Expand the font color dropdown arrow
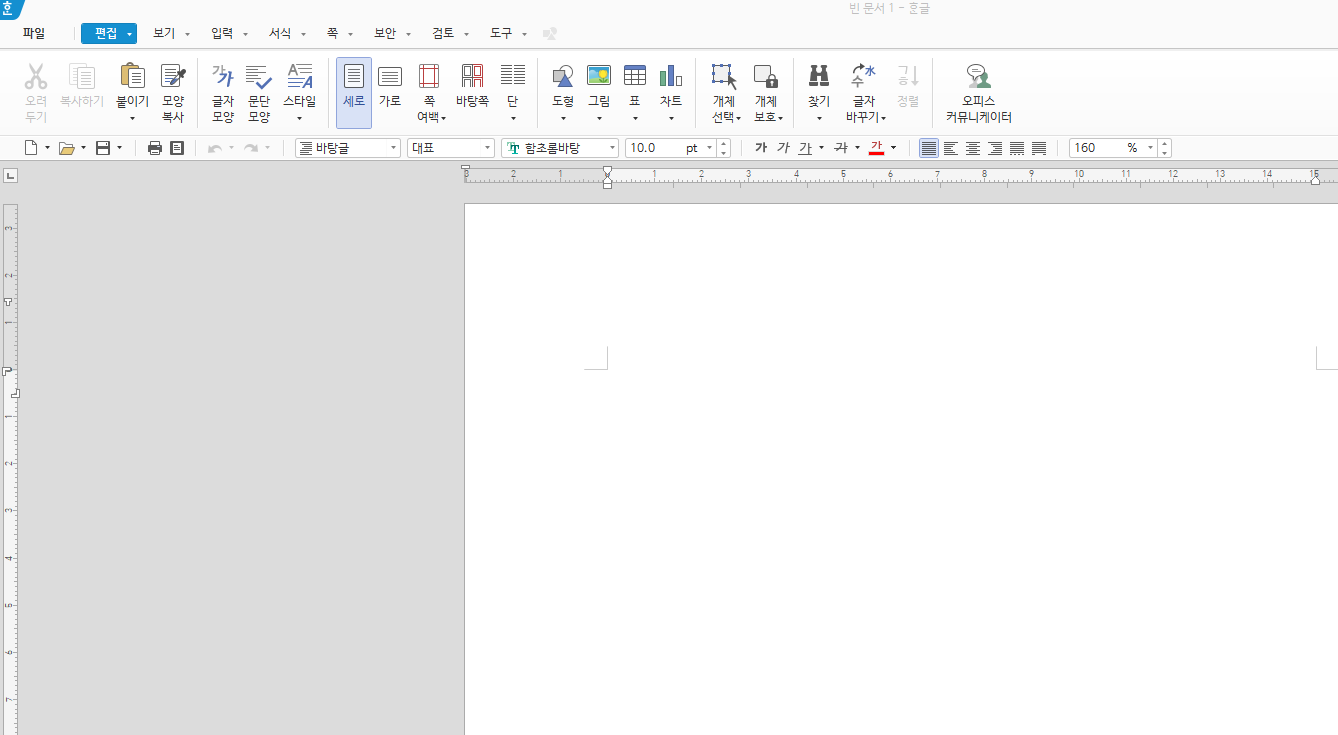 [x=893, y=148]
